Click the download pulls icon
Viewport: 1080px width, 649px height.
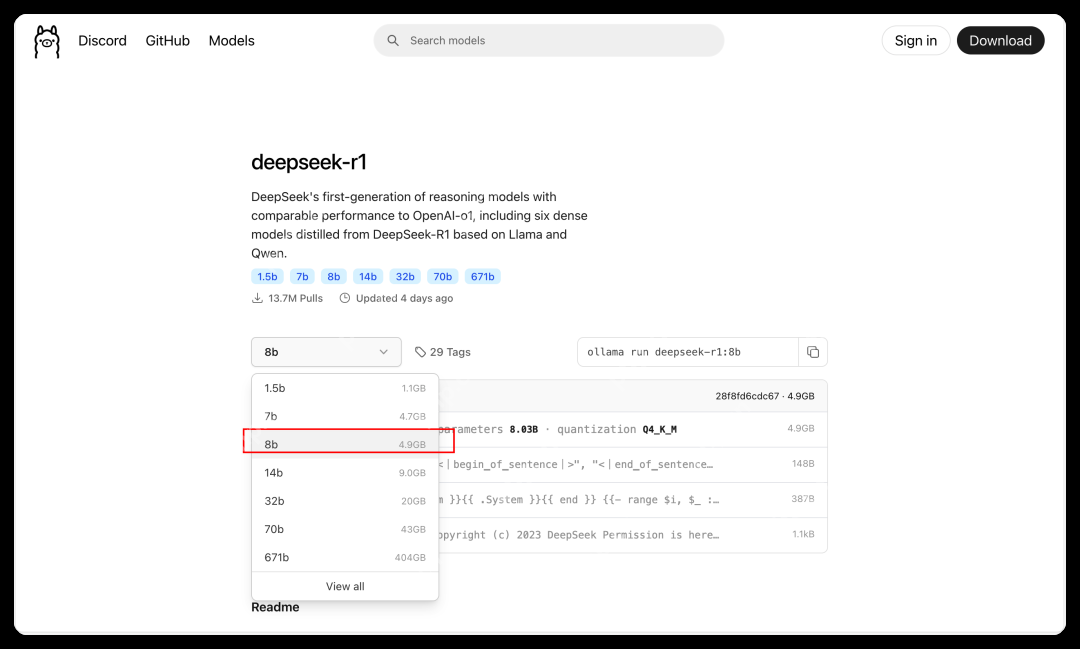pyautogui.click(x=257, y=298)
